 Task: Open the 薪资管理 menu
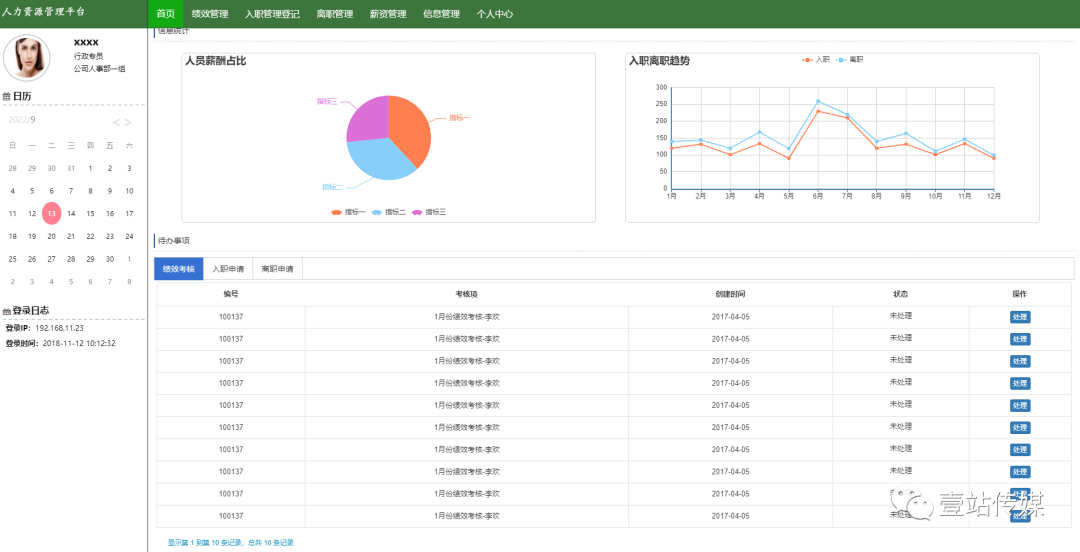(388, 14)
